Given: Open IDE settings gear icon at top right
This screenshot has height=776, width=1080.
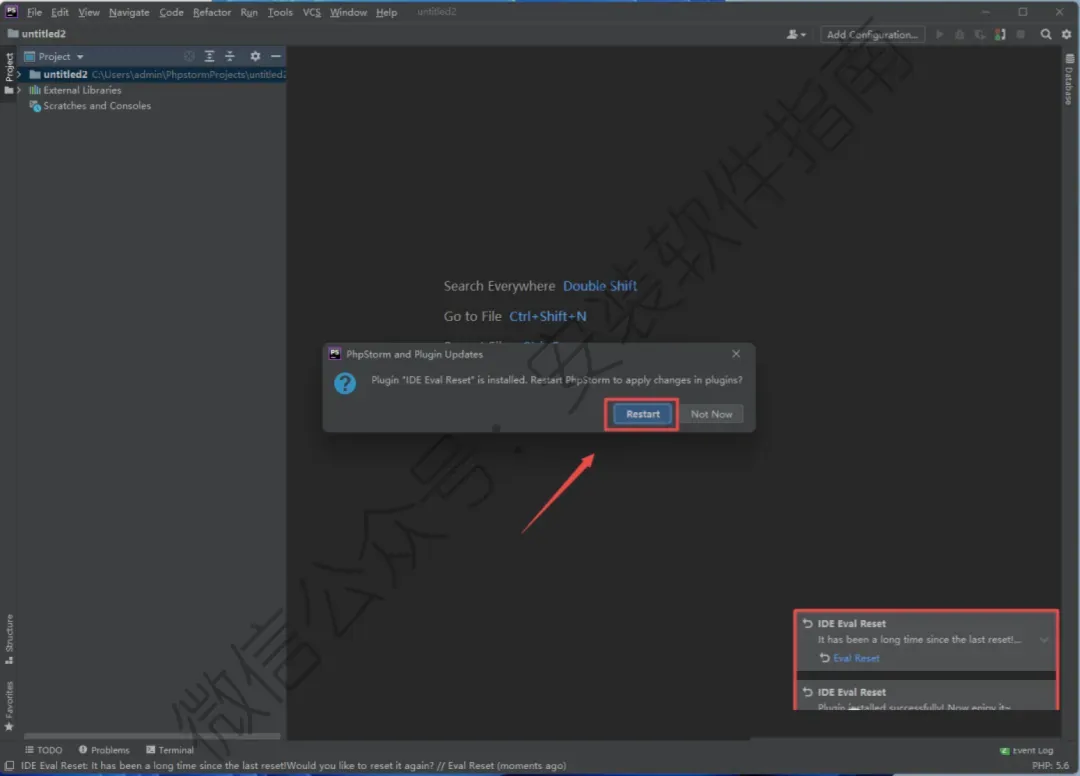Looking at the screenshot, I should (x=1066, y=34).
